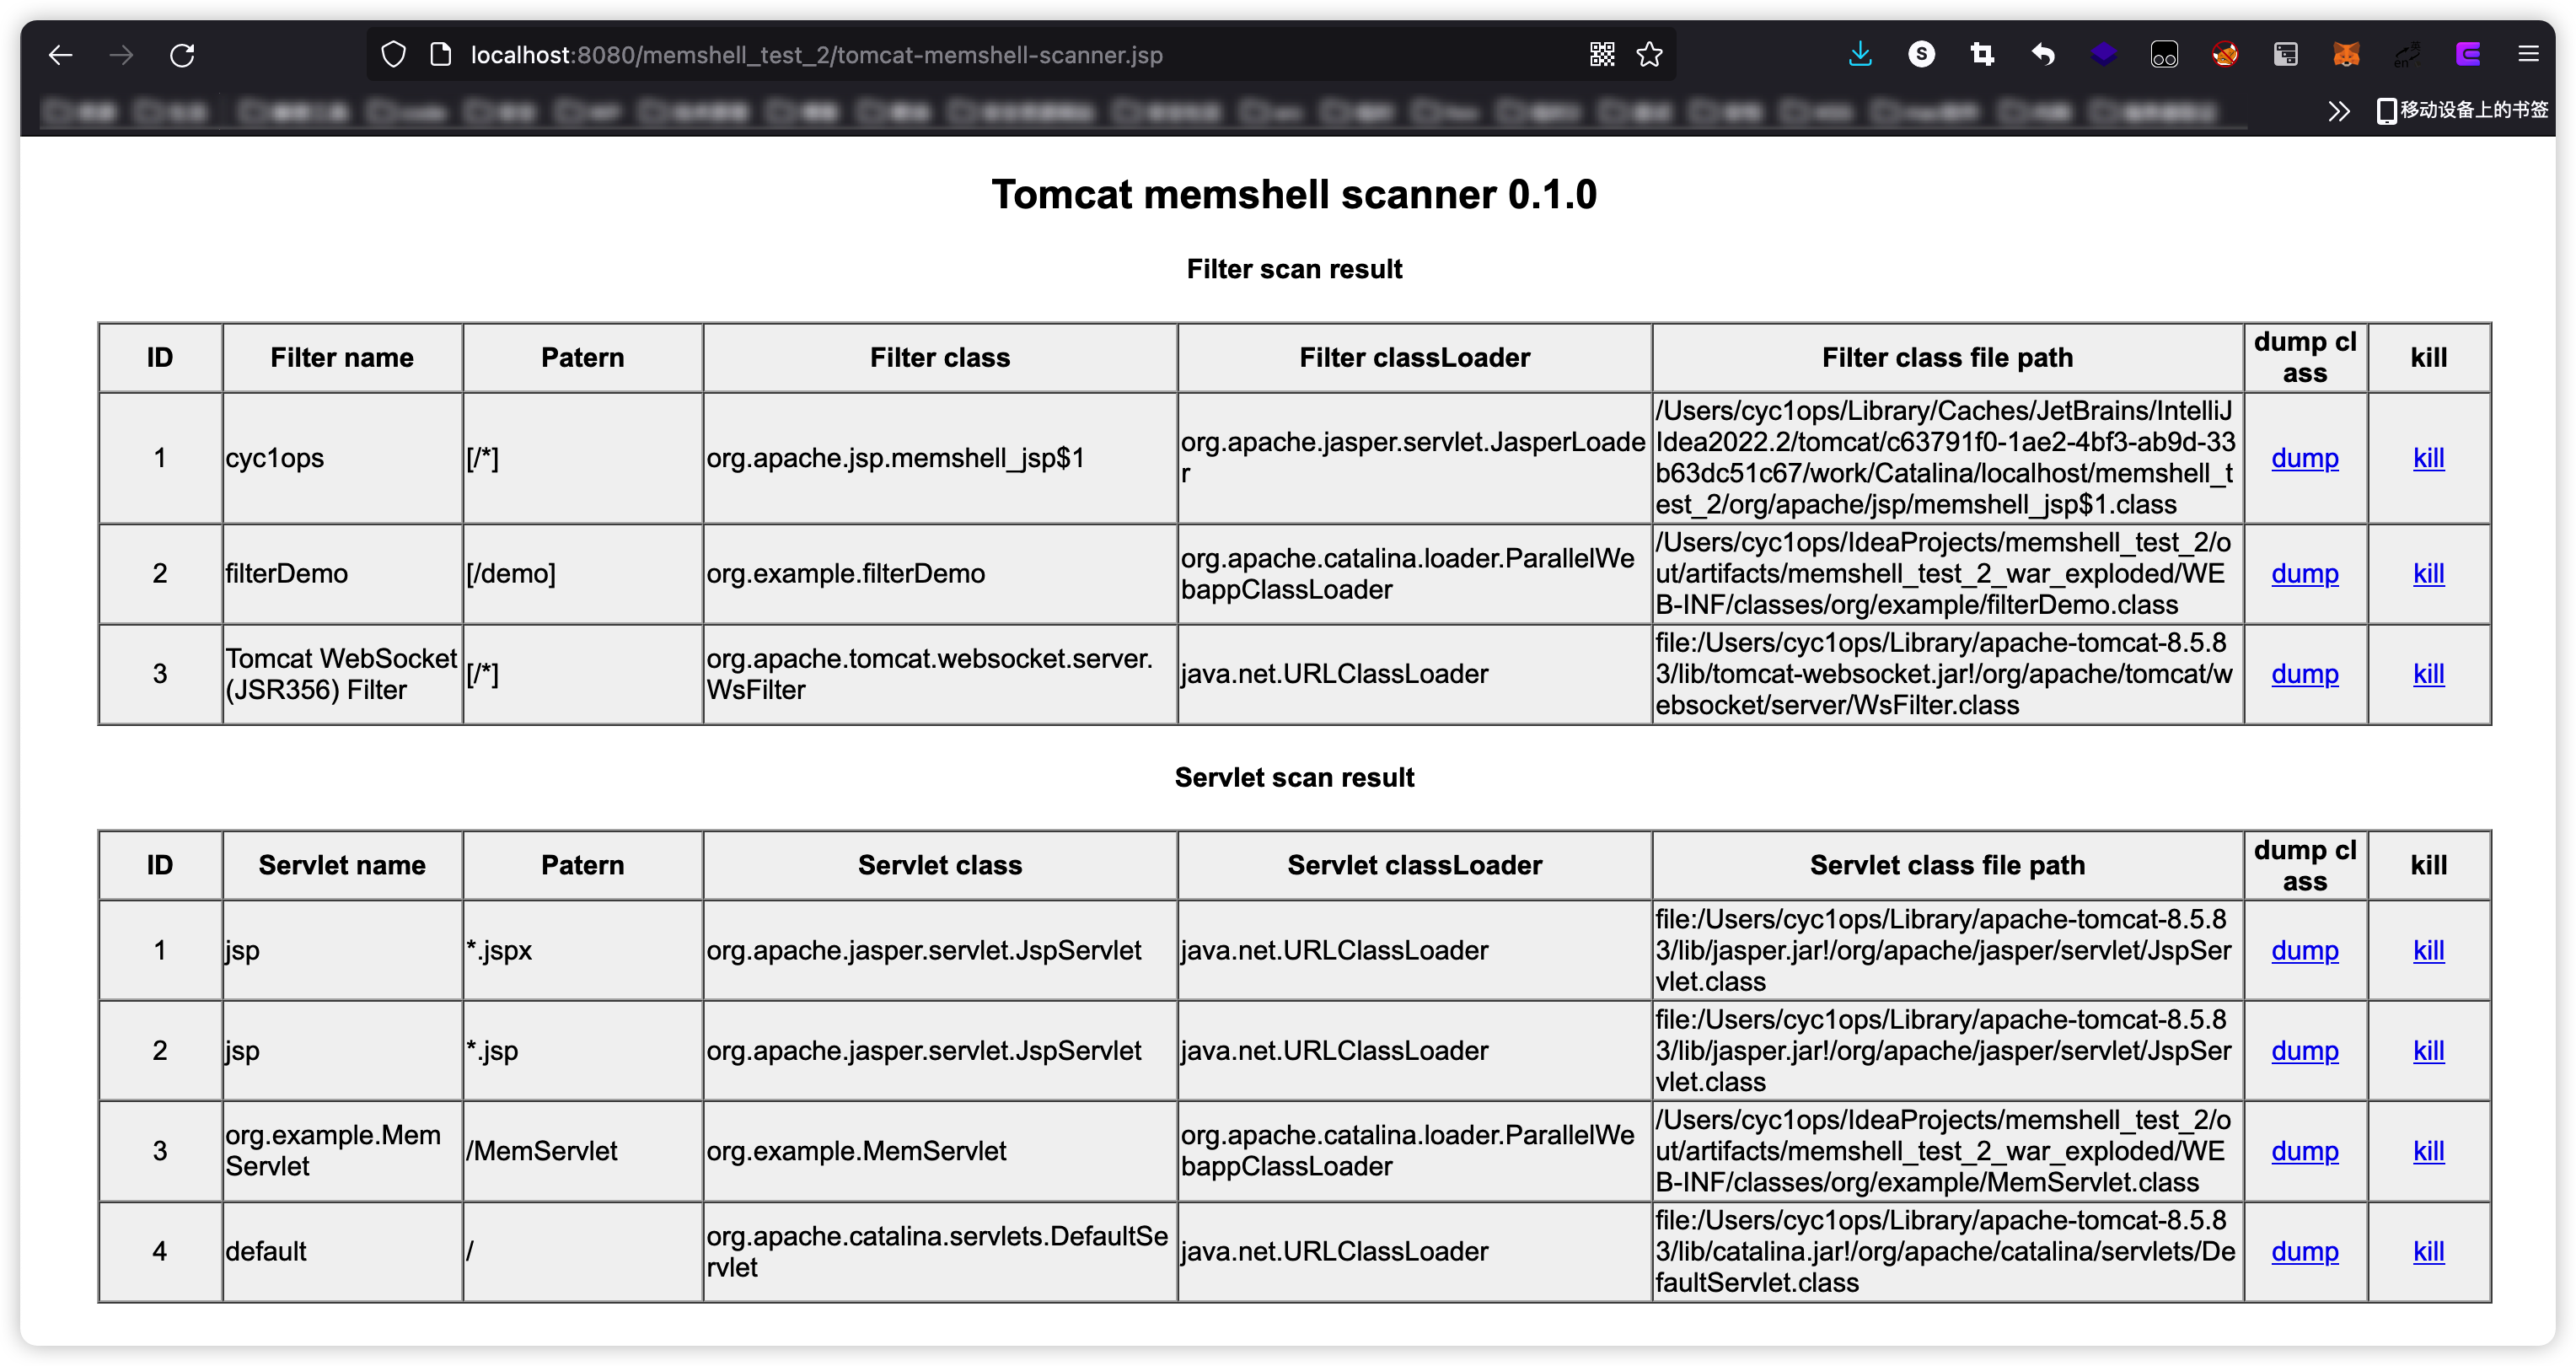The width and height of the screenshot is (2576, 1366).
Task: Open the MetaMask fox extension
Action: pyautogui.click(x=2347, y=55)
